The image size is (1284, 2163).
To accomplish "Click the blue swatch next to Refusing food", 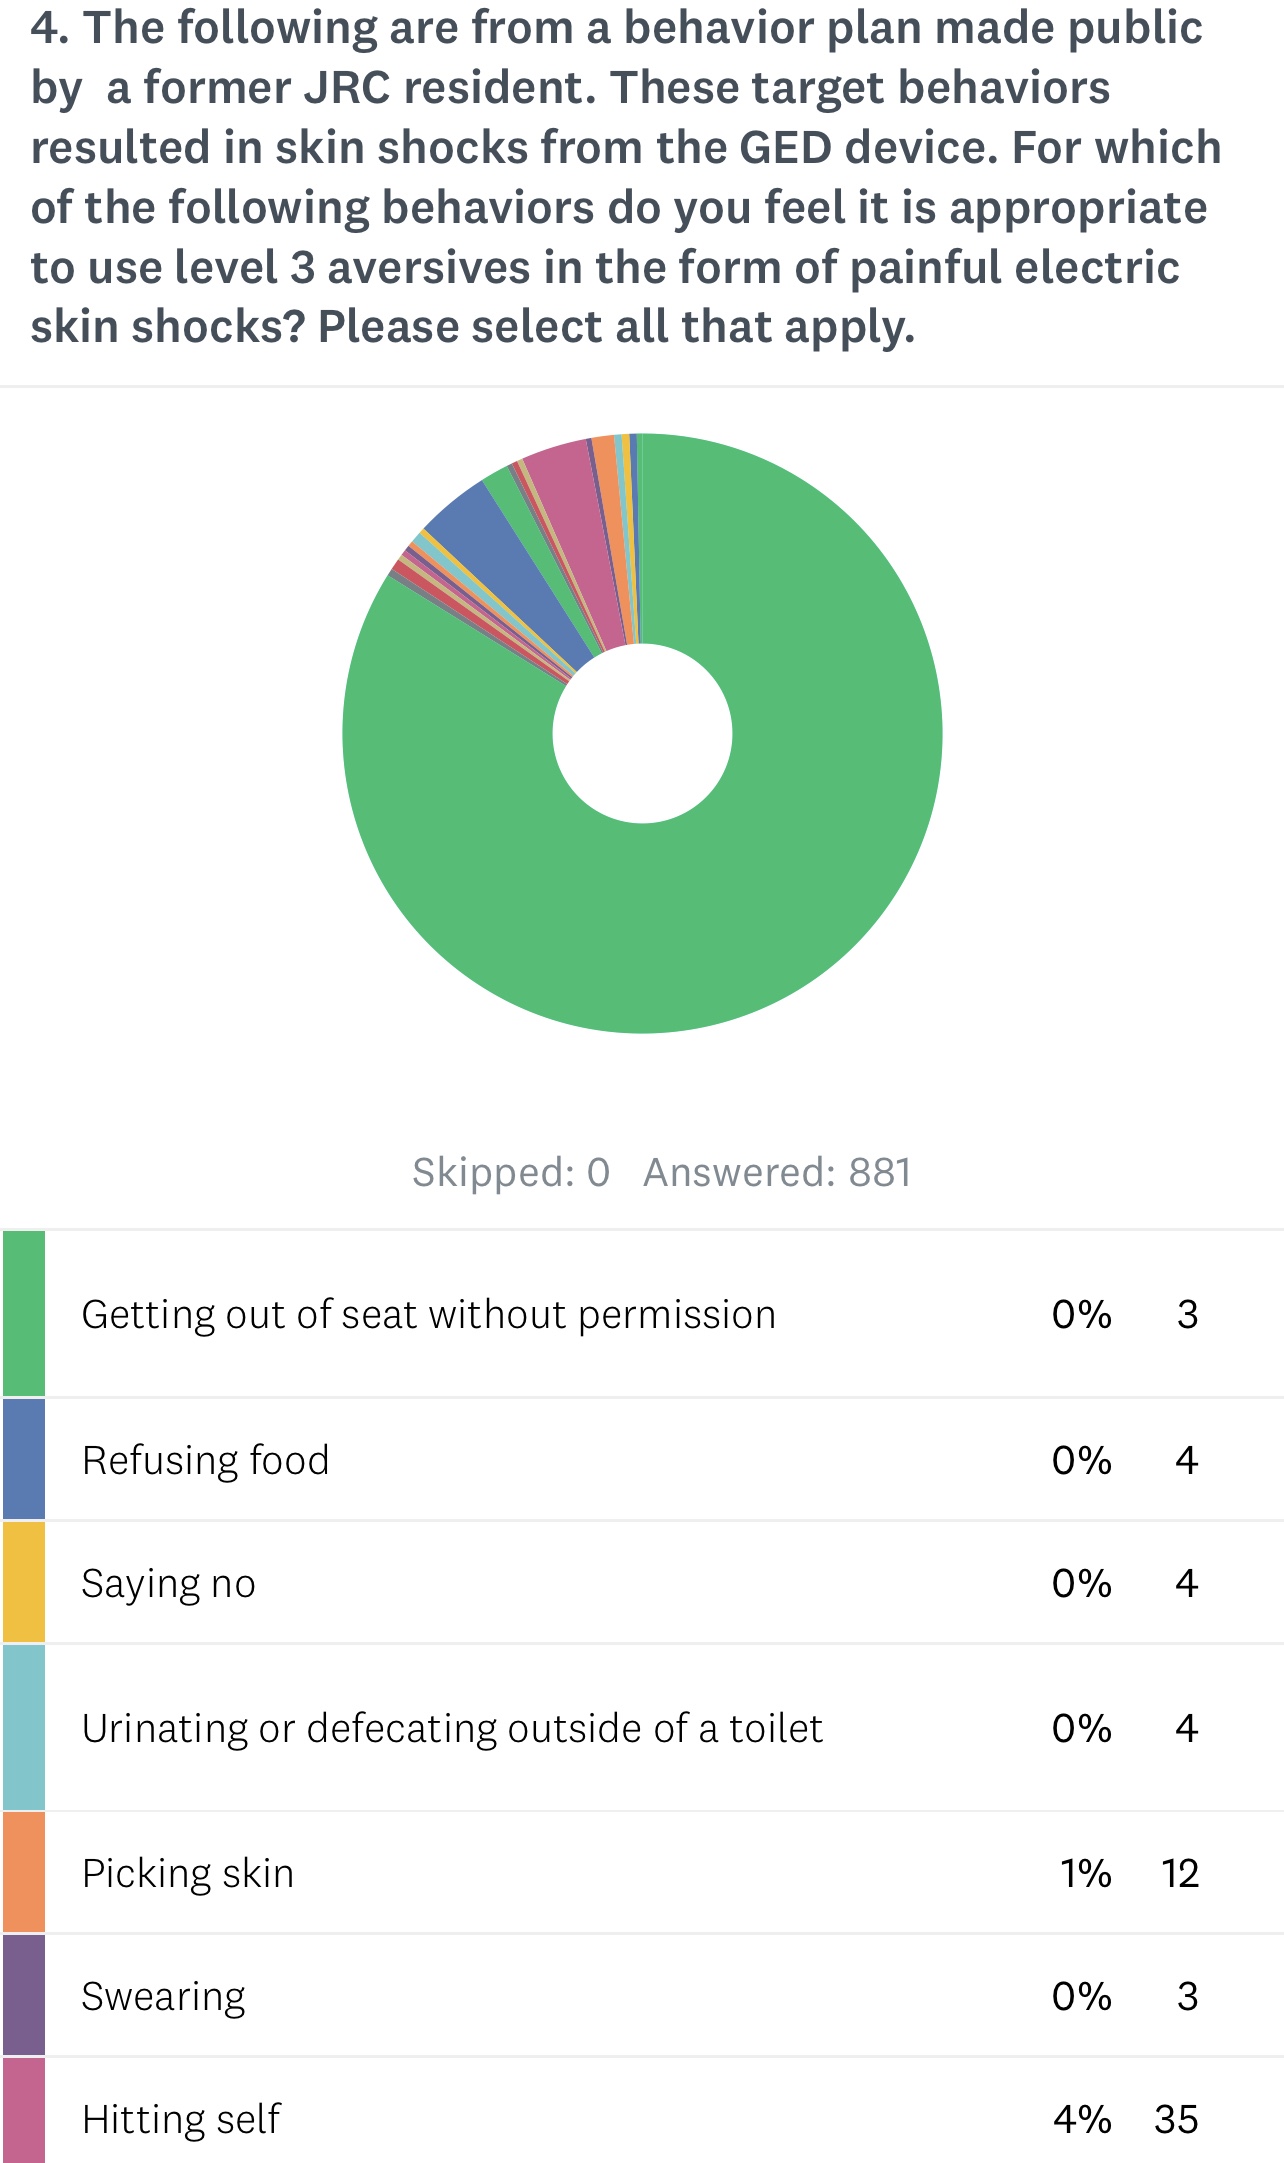I will pos(24,1459).
